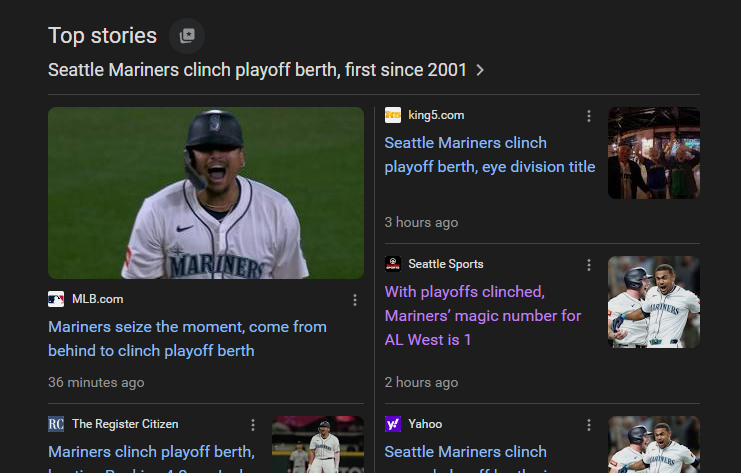Click the Seattle Sports story thumbnail
Image resolution: width=741 pixels, height=473 pixels.
click(x=654, y=302)
